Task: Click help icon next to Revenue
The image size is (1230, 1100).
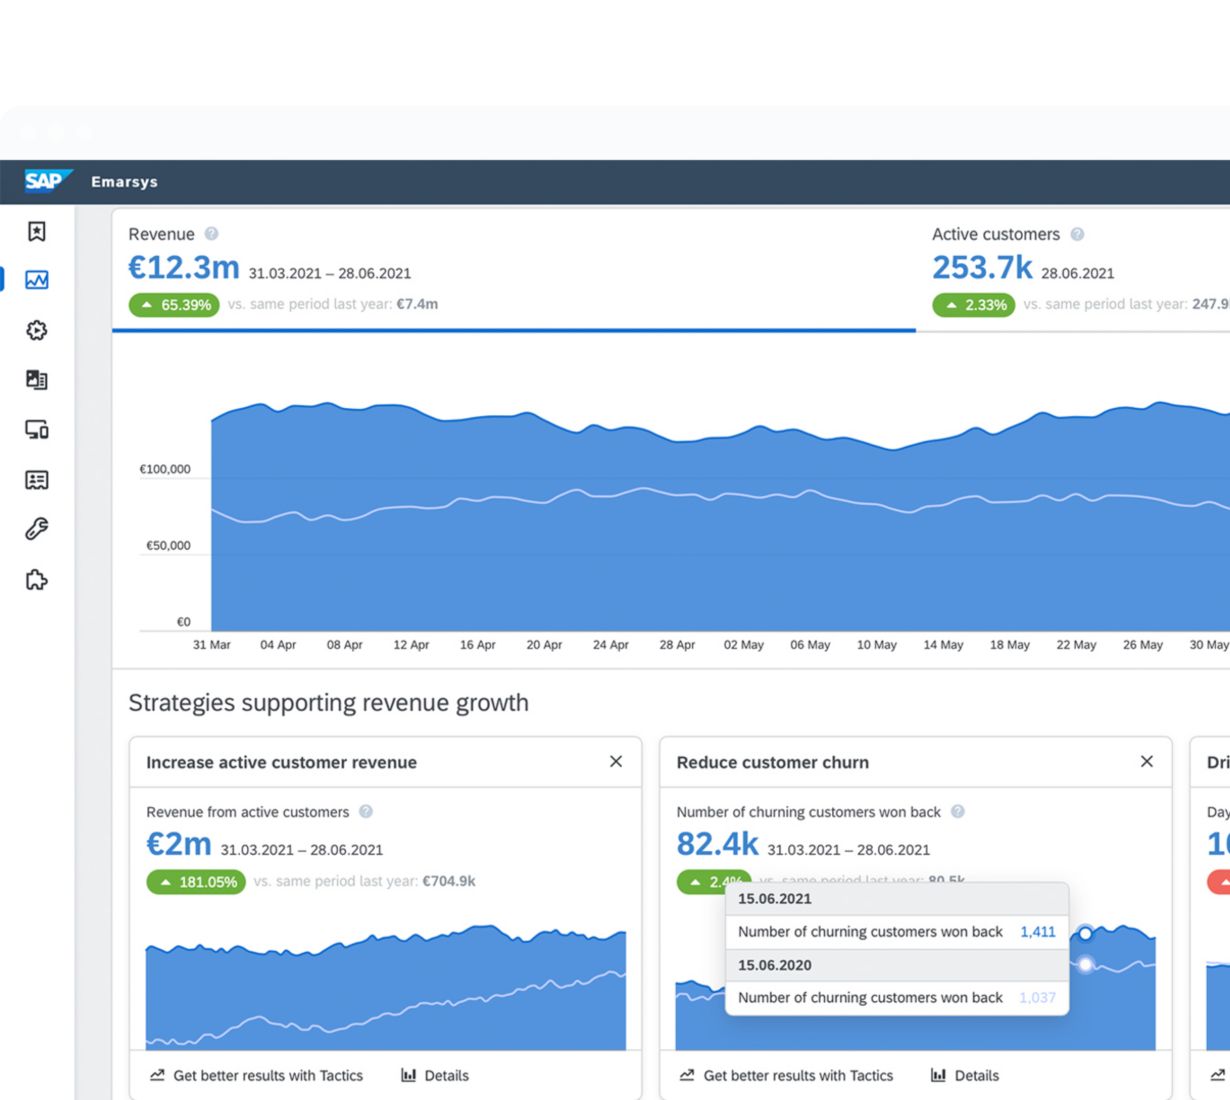Action: click(211, 234)
